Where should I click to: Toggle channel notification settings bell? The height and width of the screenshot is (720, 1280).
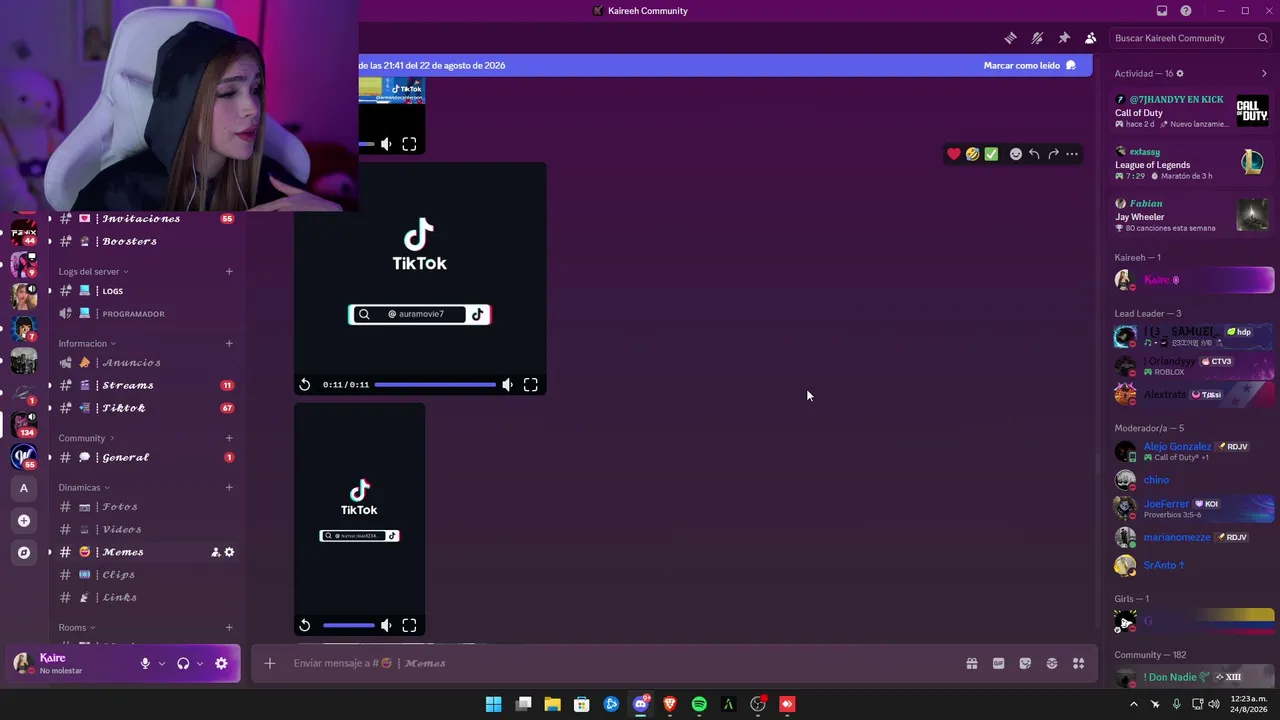coord(1037,38)
